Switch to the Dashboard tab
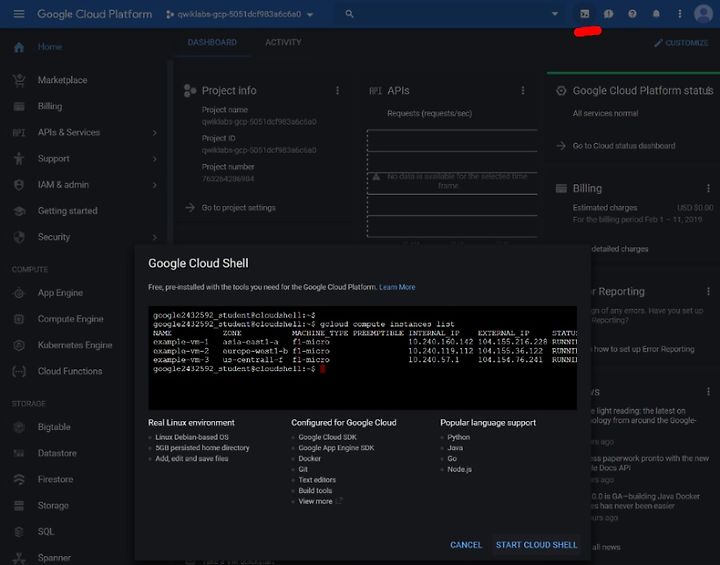Screen dimensions: 720x565 pyautogui.click(x=212, y=42)
